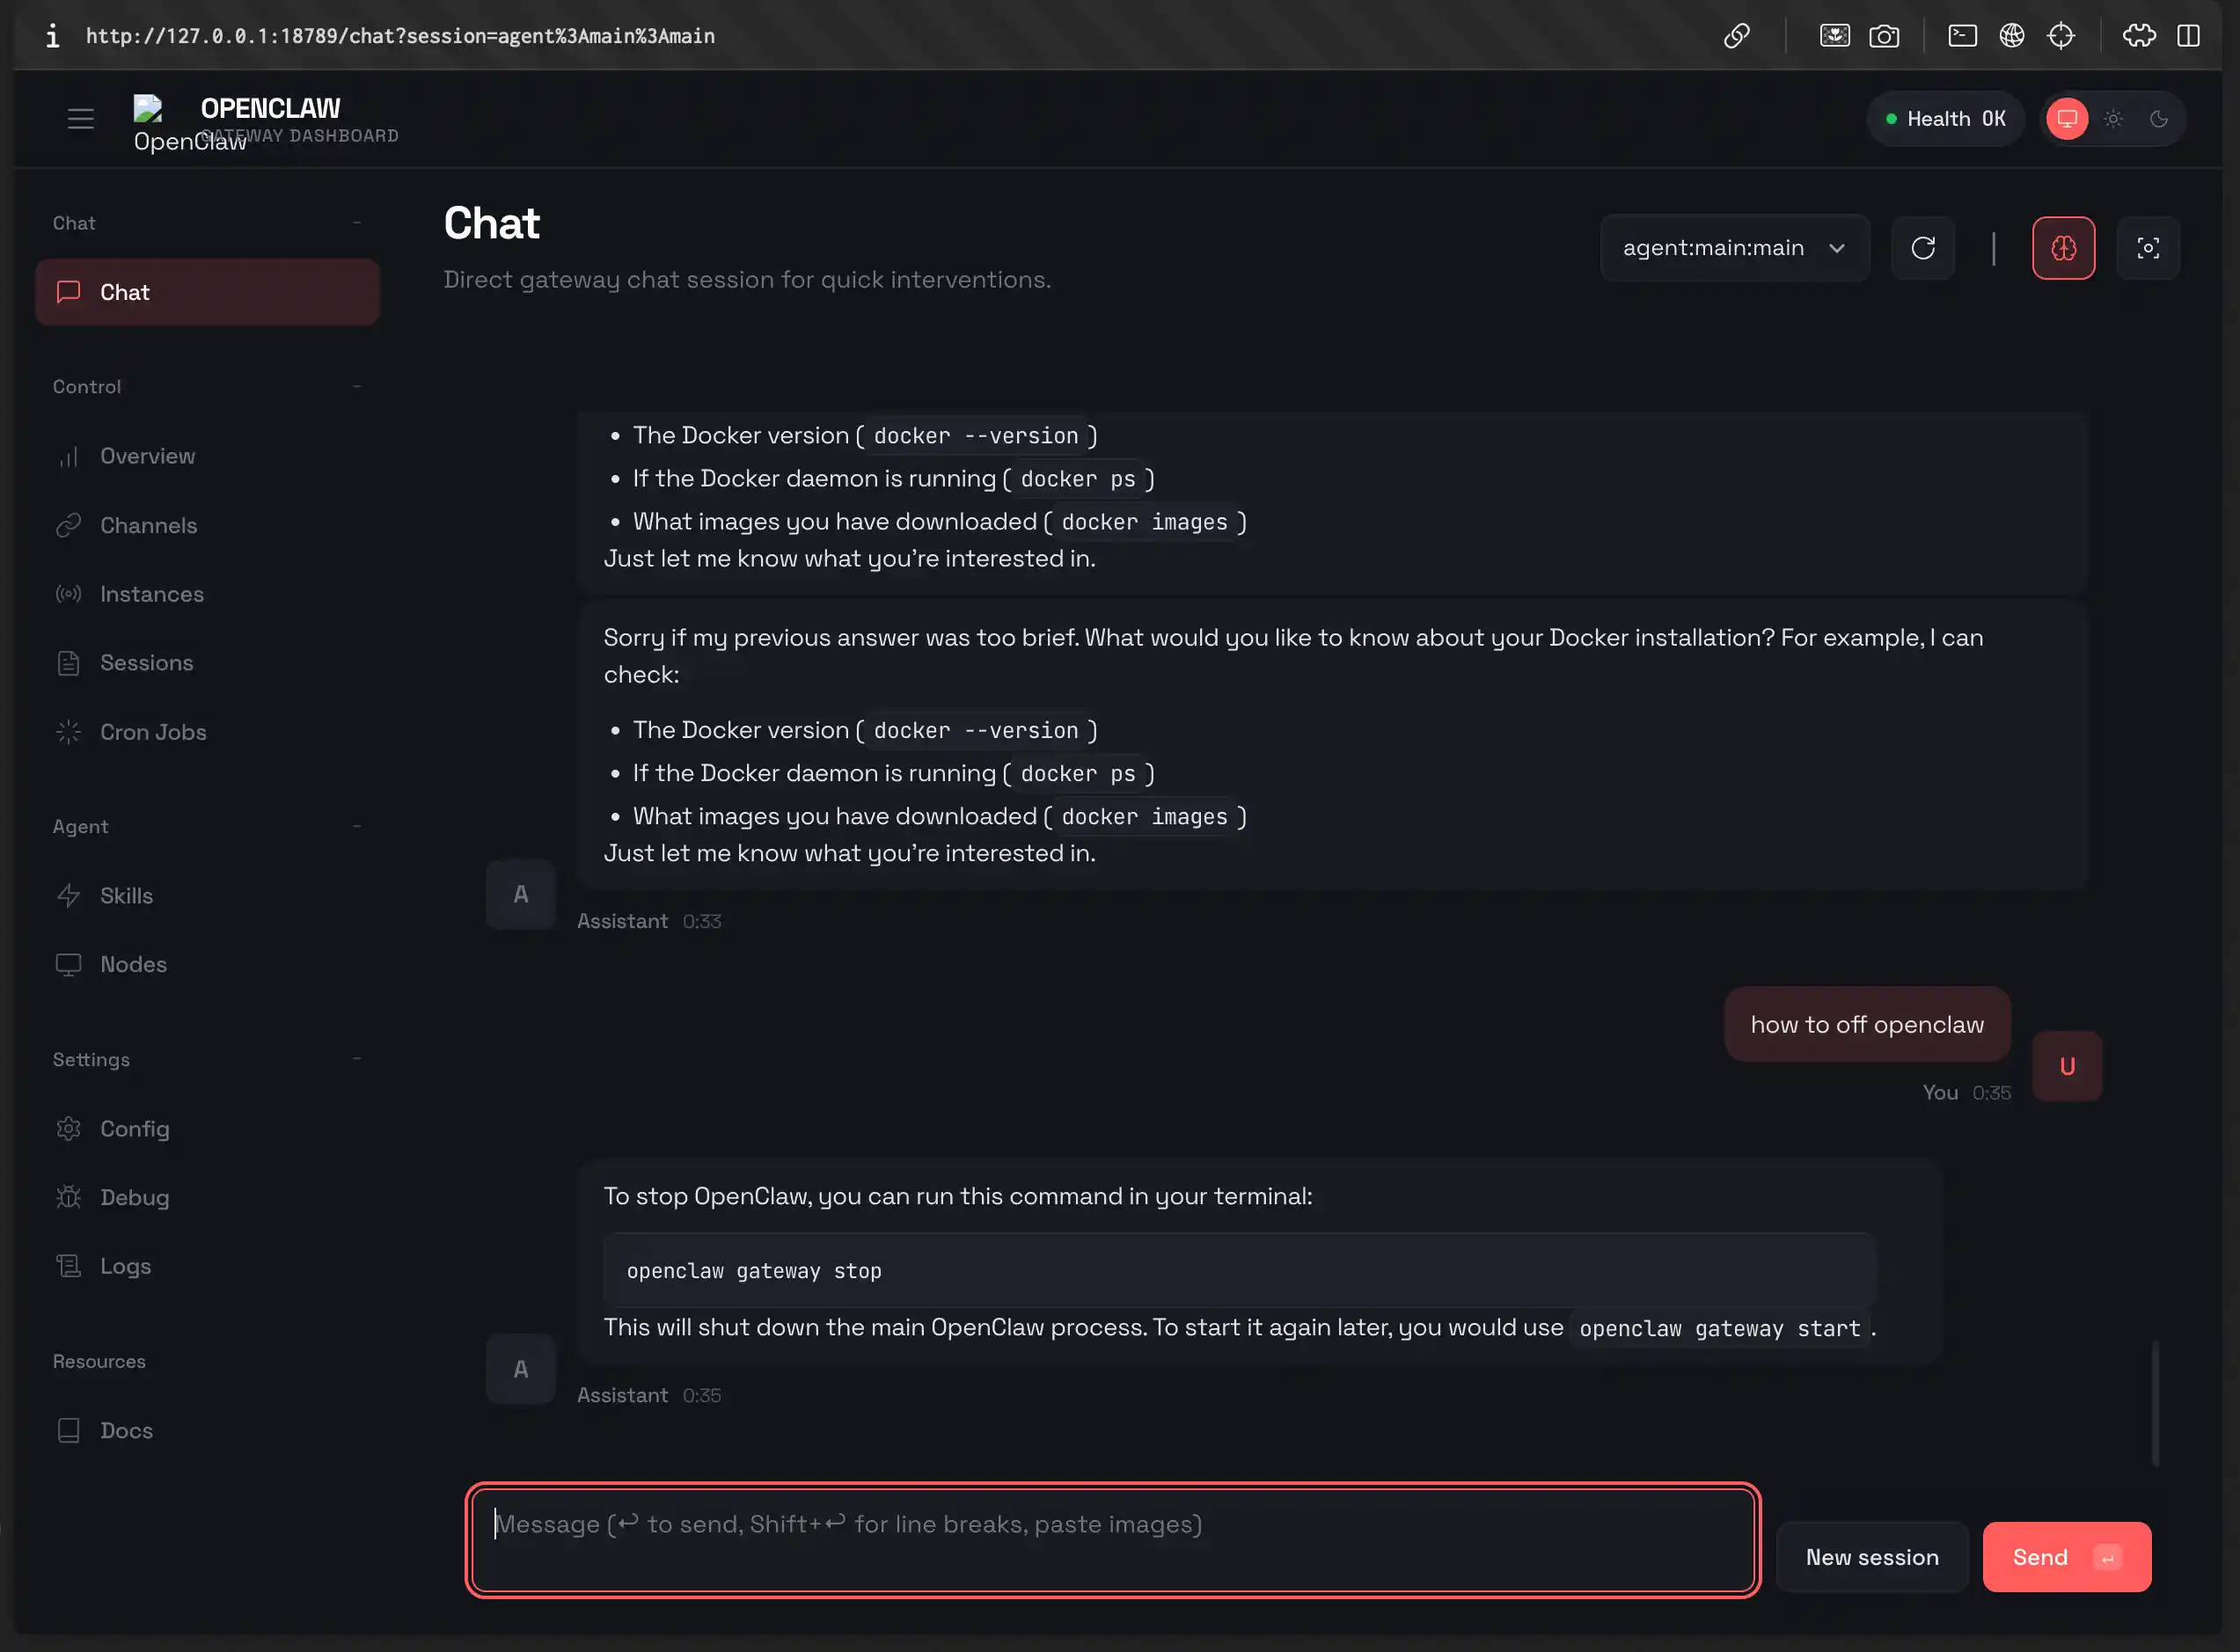The width and height of the screenshot is (2240, 1652).
Task: Collapse the Settings sidebar section
Action: tap(357, 1057)
